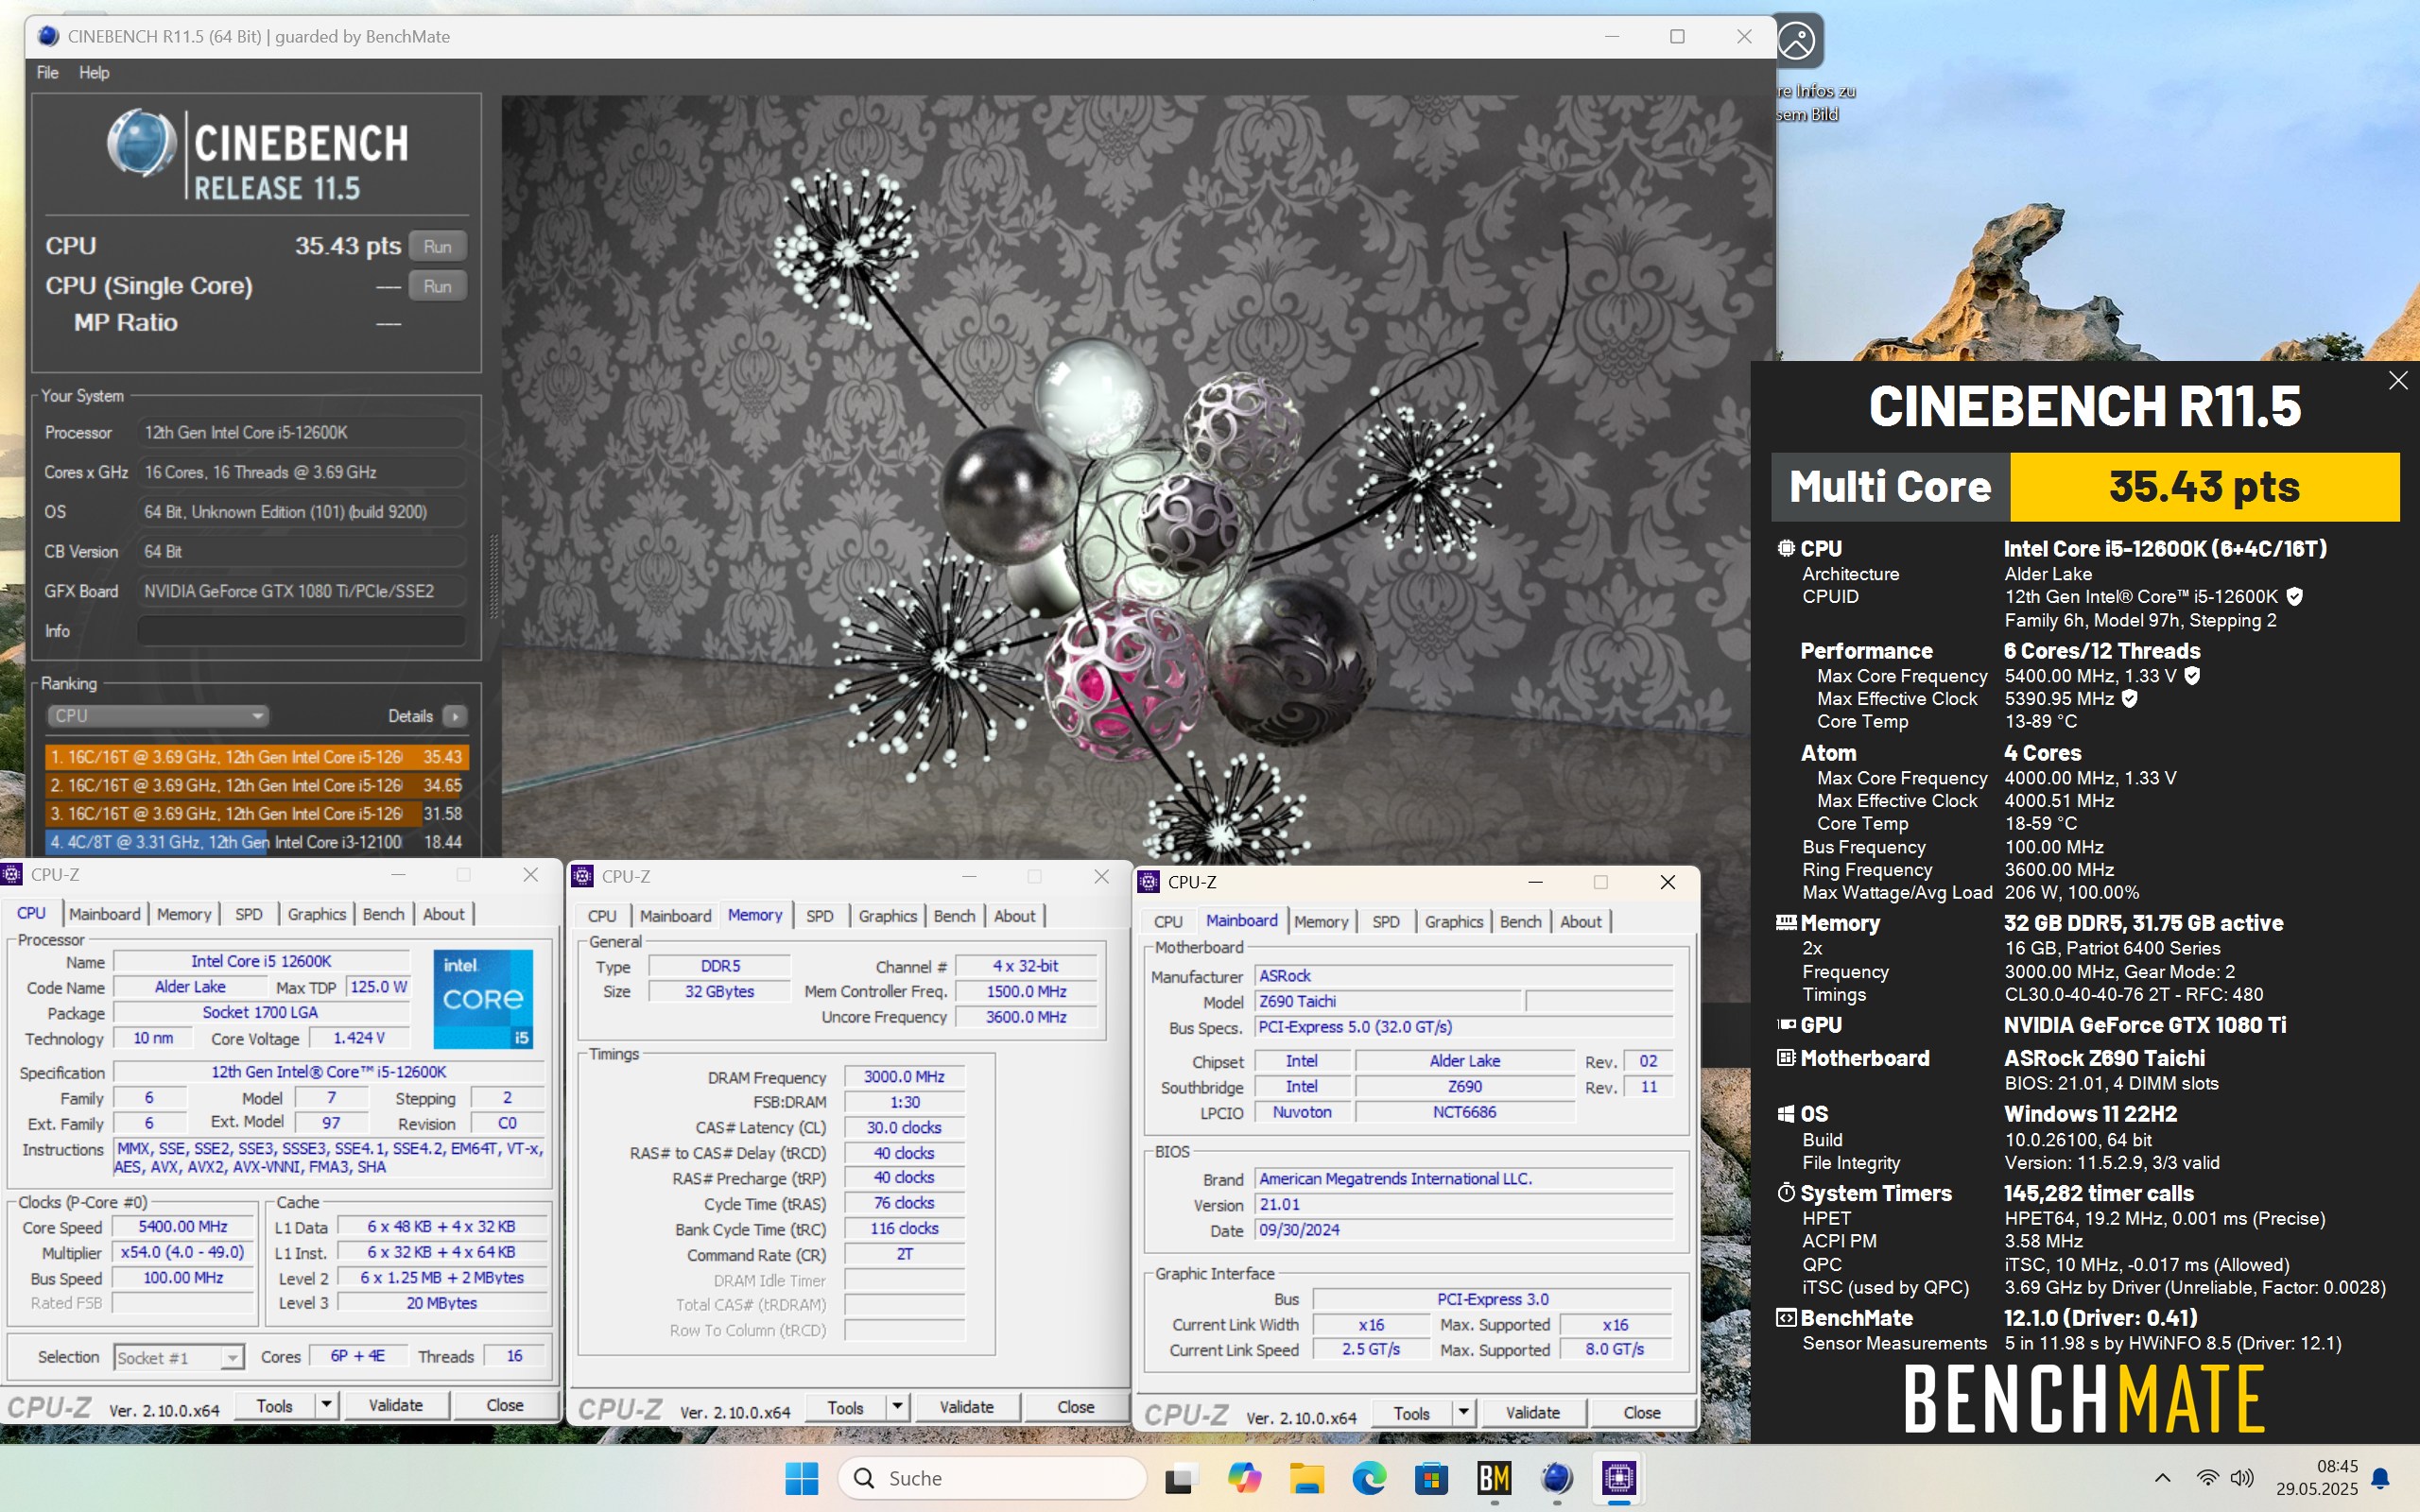The image size is (2420, 1512).
Task: Click the Intel Core i5 logo
Action: coord(483,998)
